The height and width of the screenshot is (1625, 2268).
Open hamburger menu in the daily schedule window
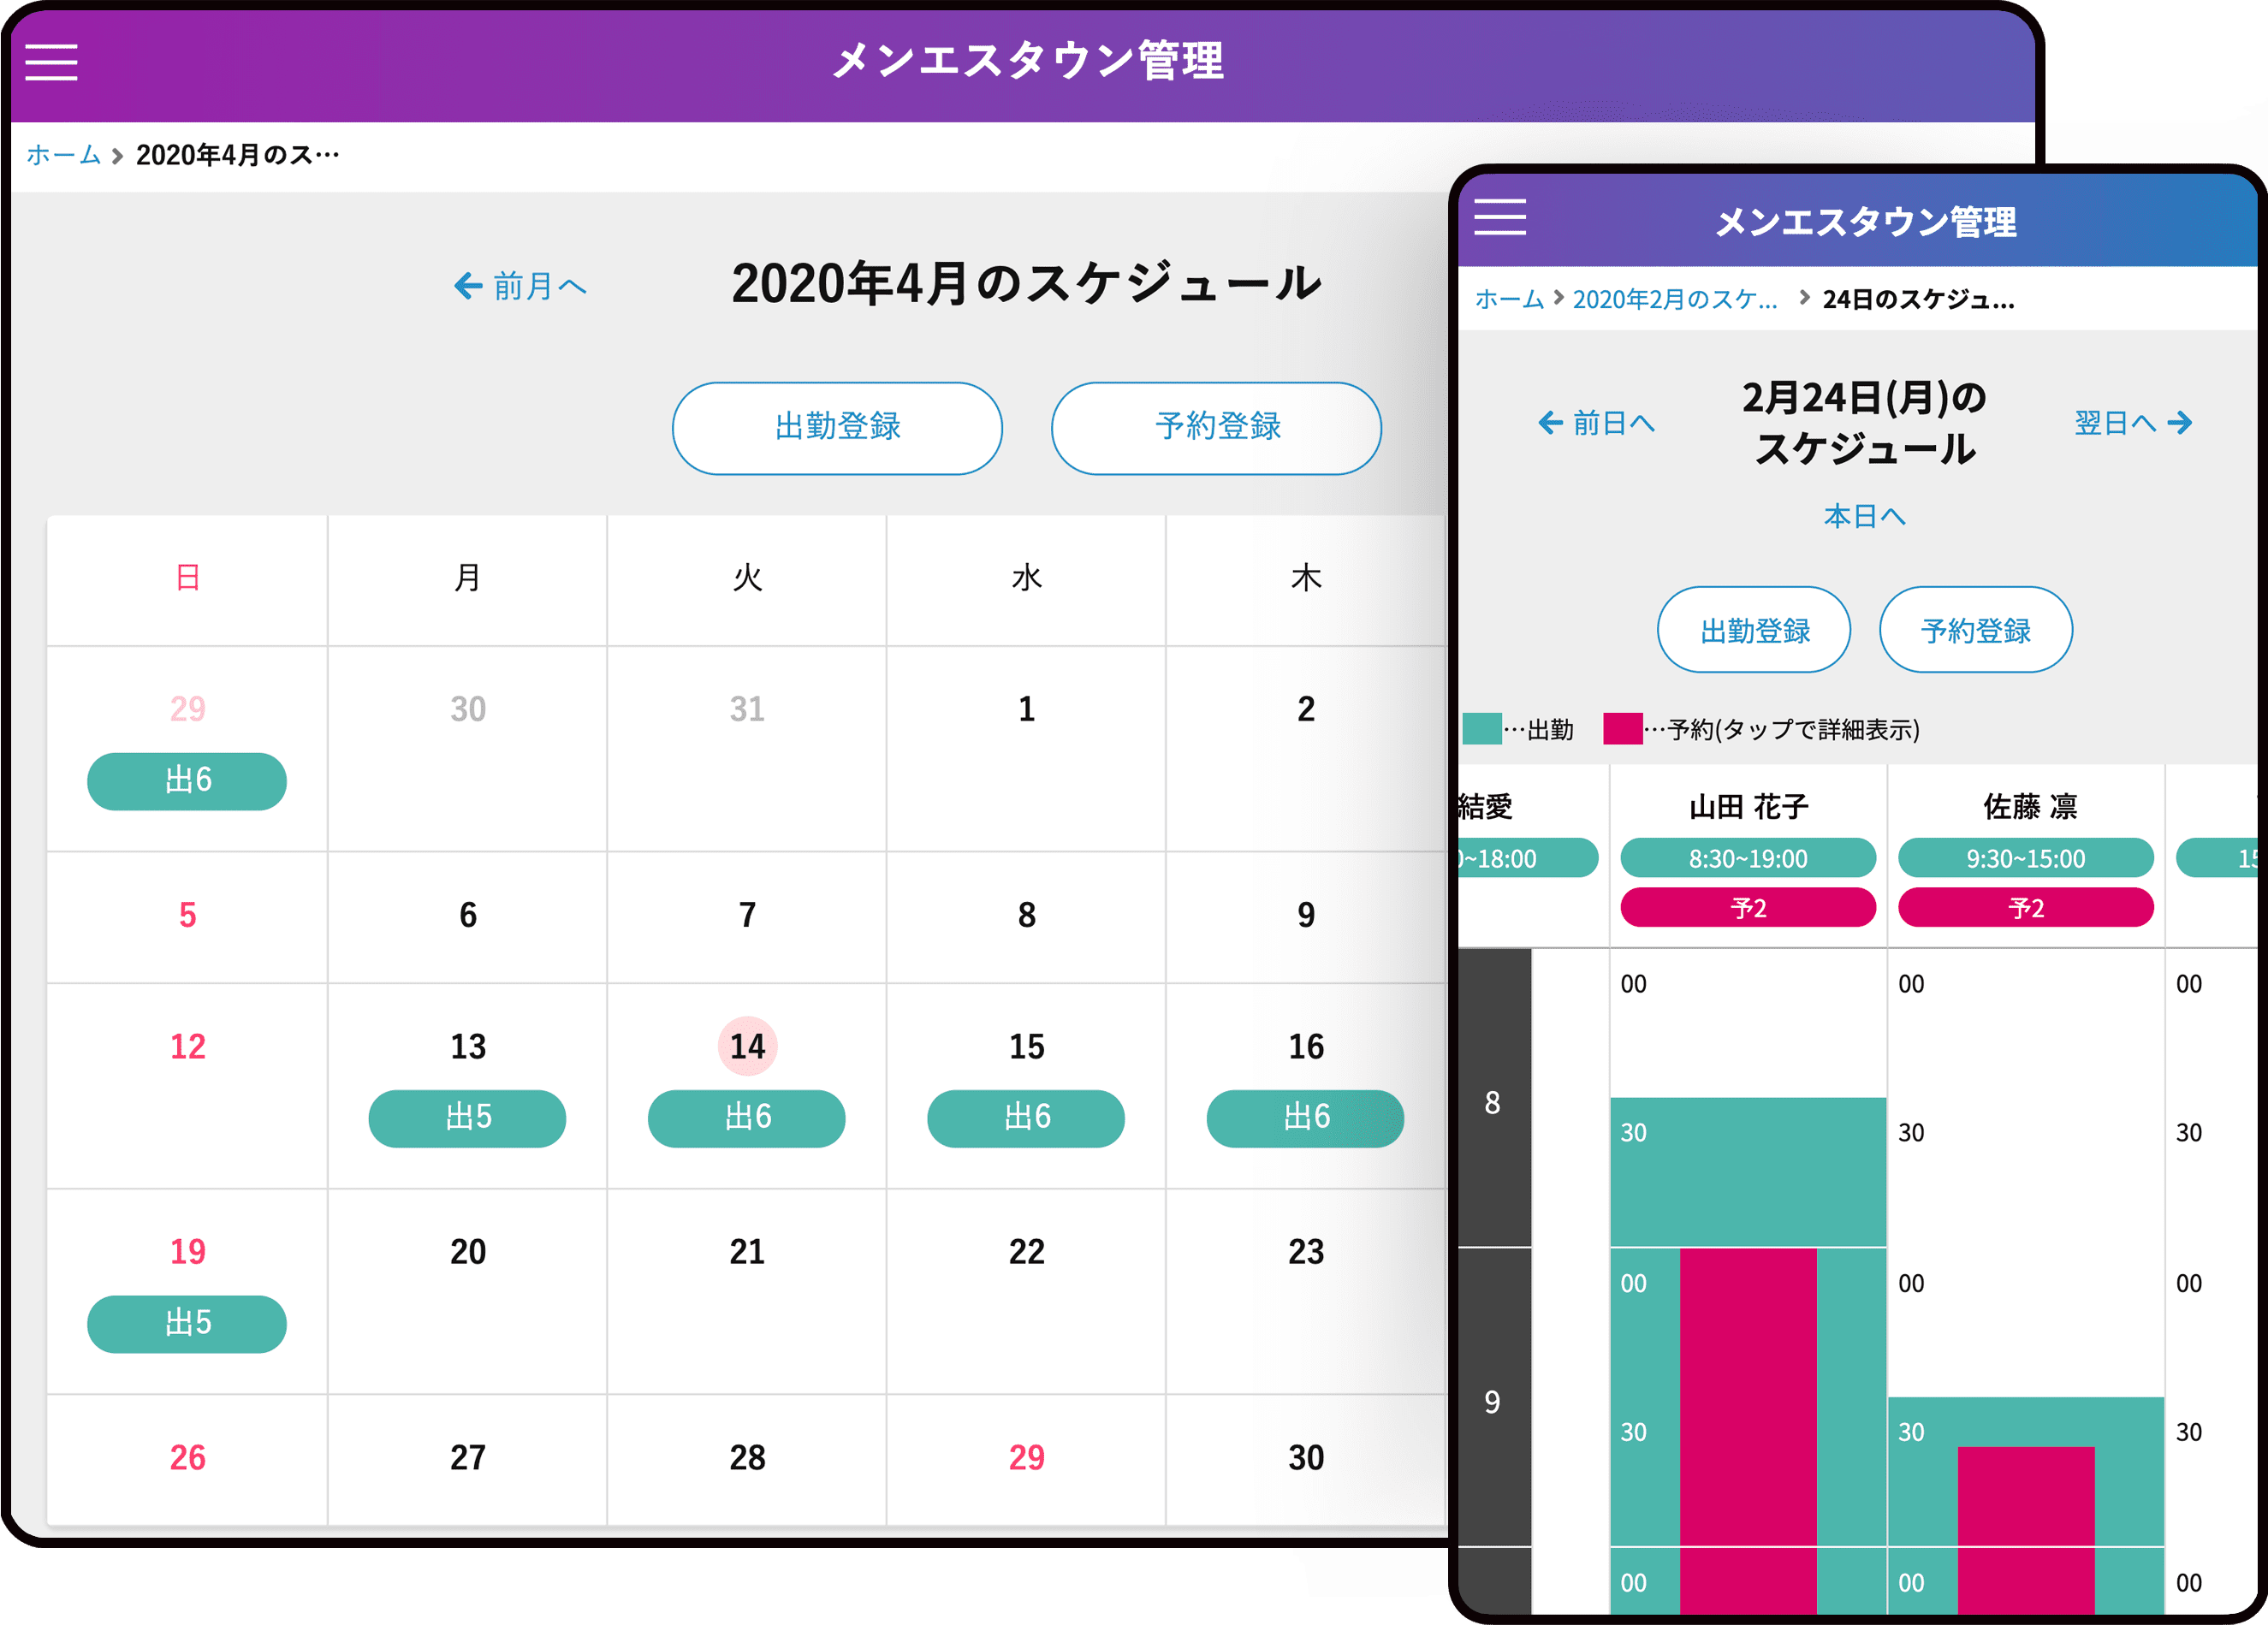1499,217
